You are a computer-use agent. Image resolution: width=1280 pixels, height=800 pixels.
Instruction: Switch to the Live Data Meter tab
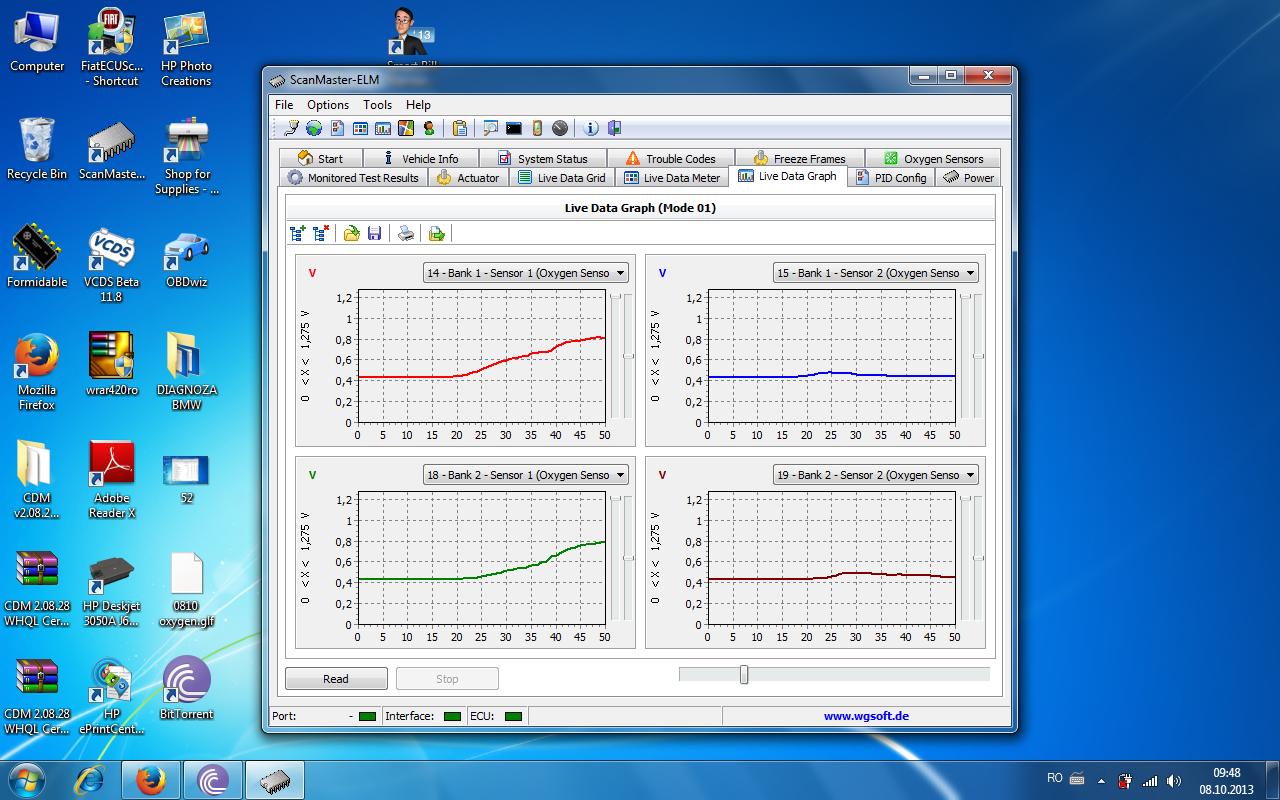(x=672, y=177)
